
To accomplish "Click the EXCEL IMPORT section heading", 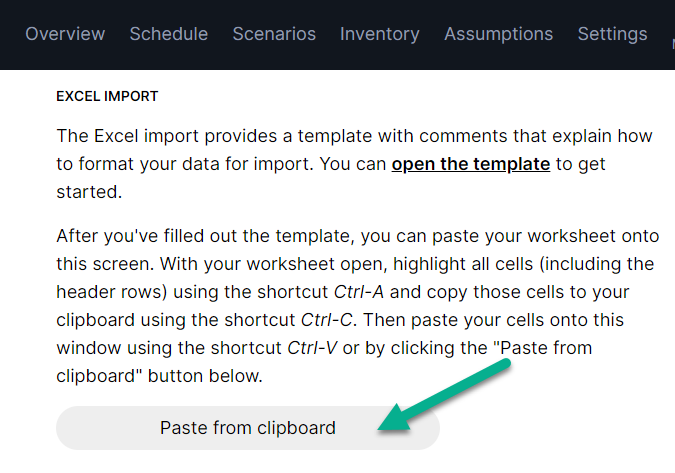I will click(108, 97).
